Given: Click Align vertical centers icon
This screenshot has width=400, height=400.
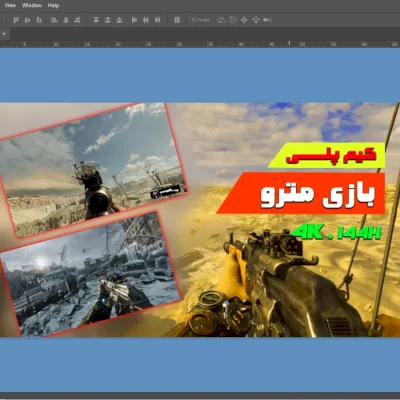Looking at the screenshot, I should (27, 20).
